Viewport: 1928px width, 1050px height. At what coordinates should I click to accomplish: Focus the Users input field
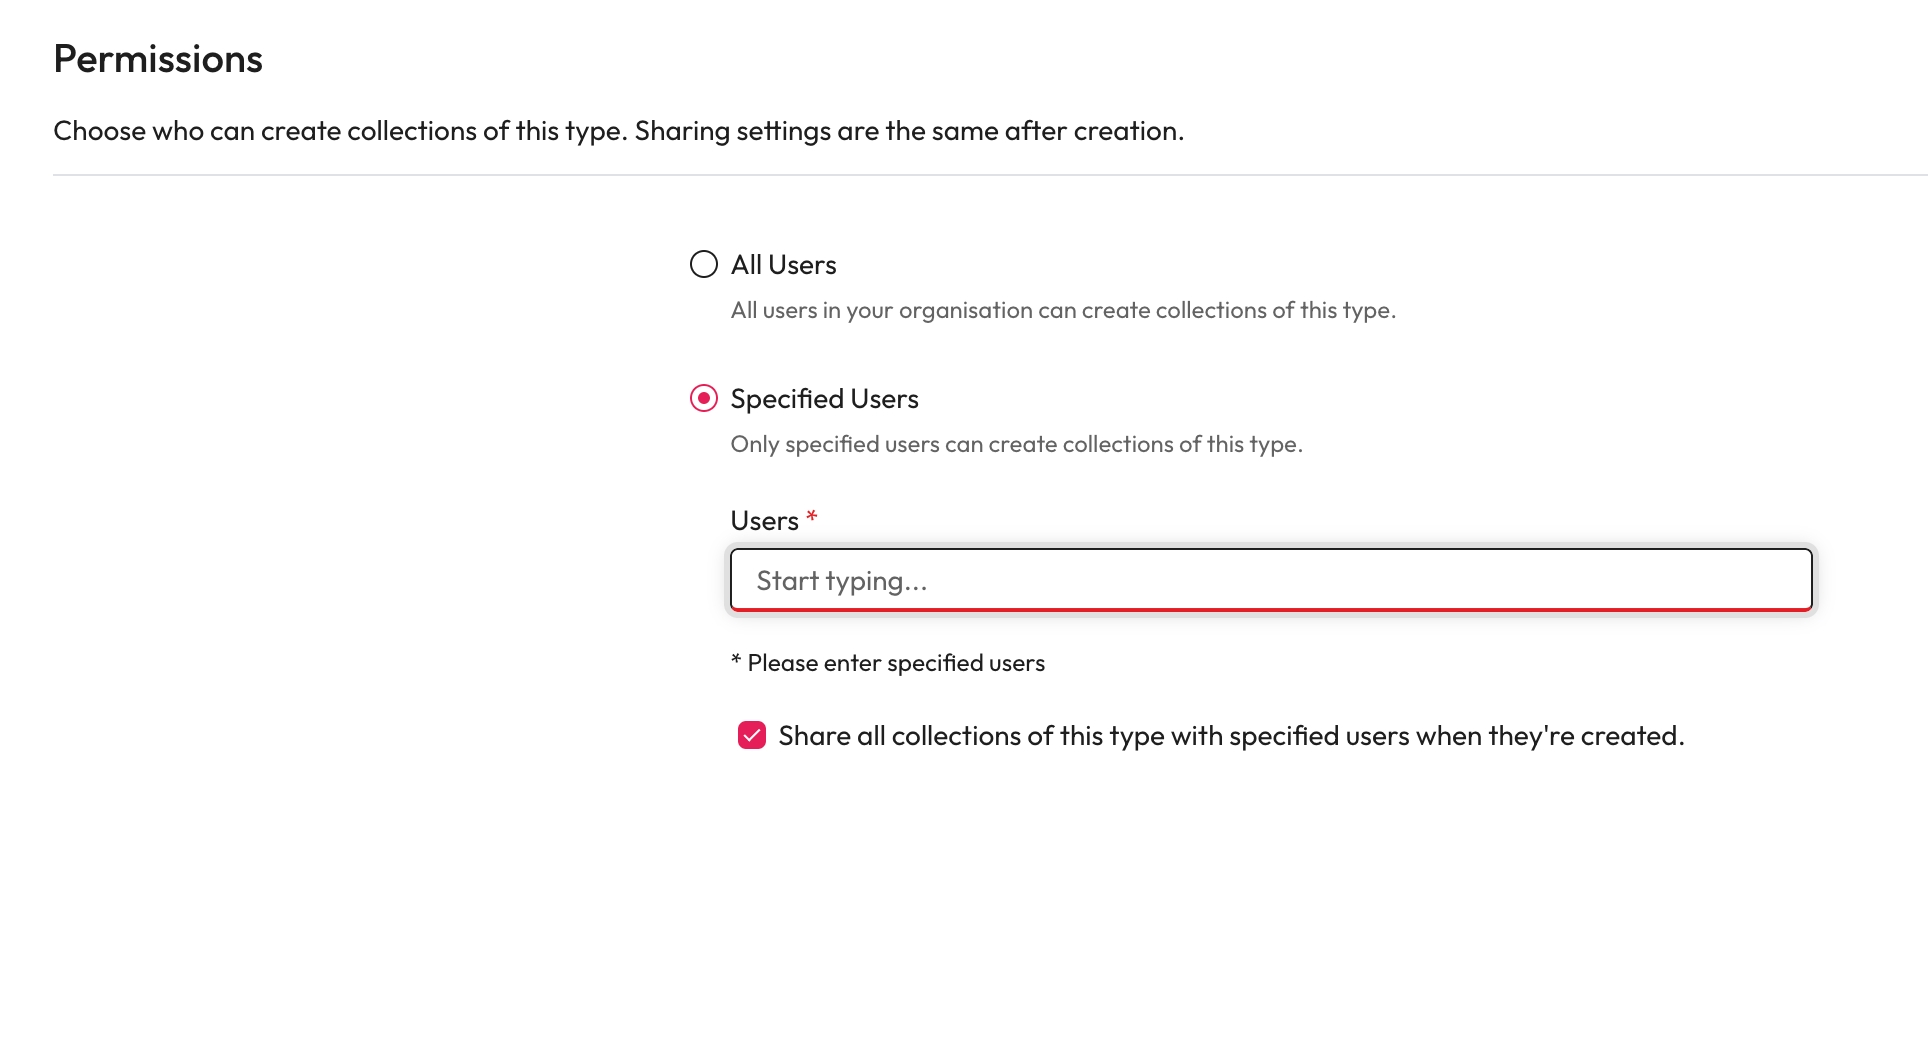pos(1270,580)
